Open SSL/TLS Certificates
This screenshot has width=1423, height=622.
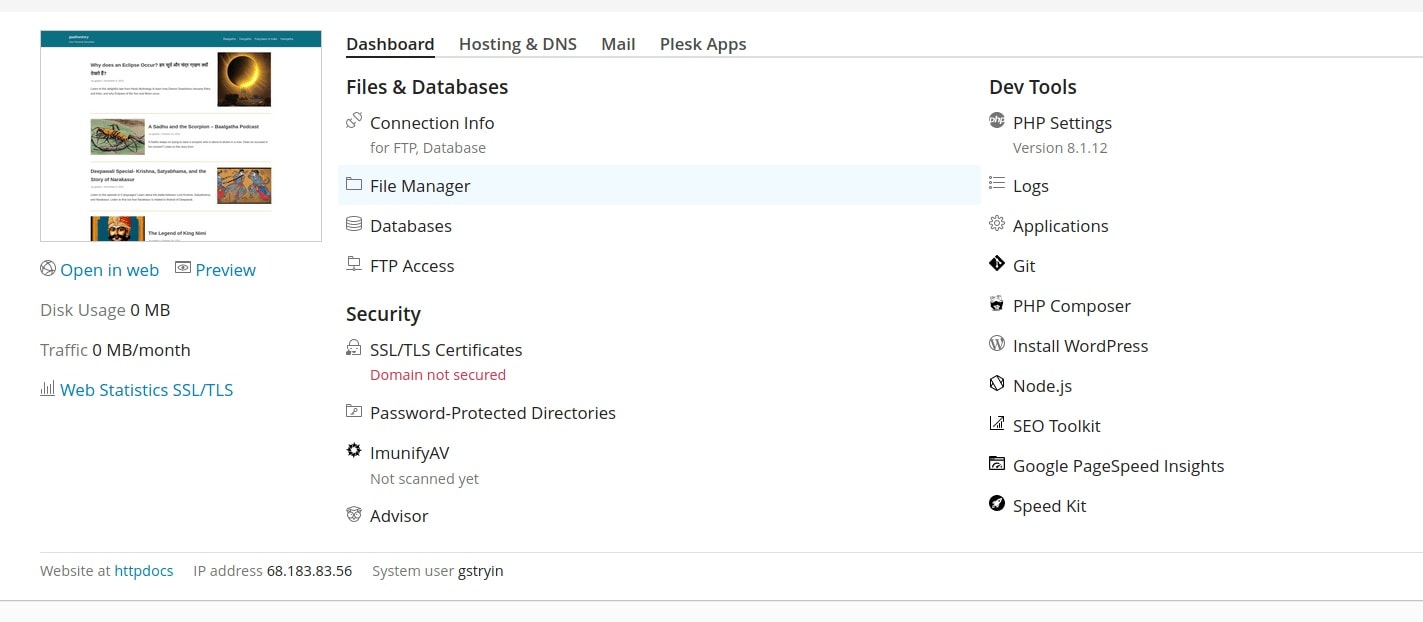tap(446, 350)
